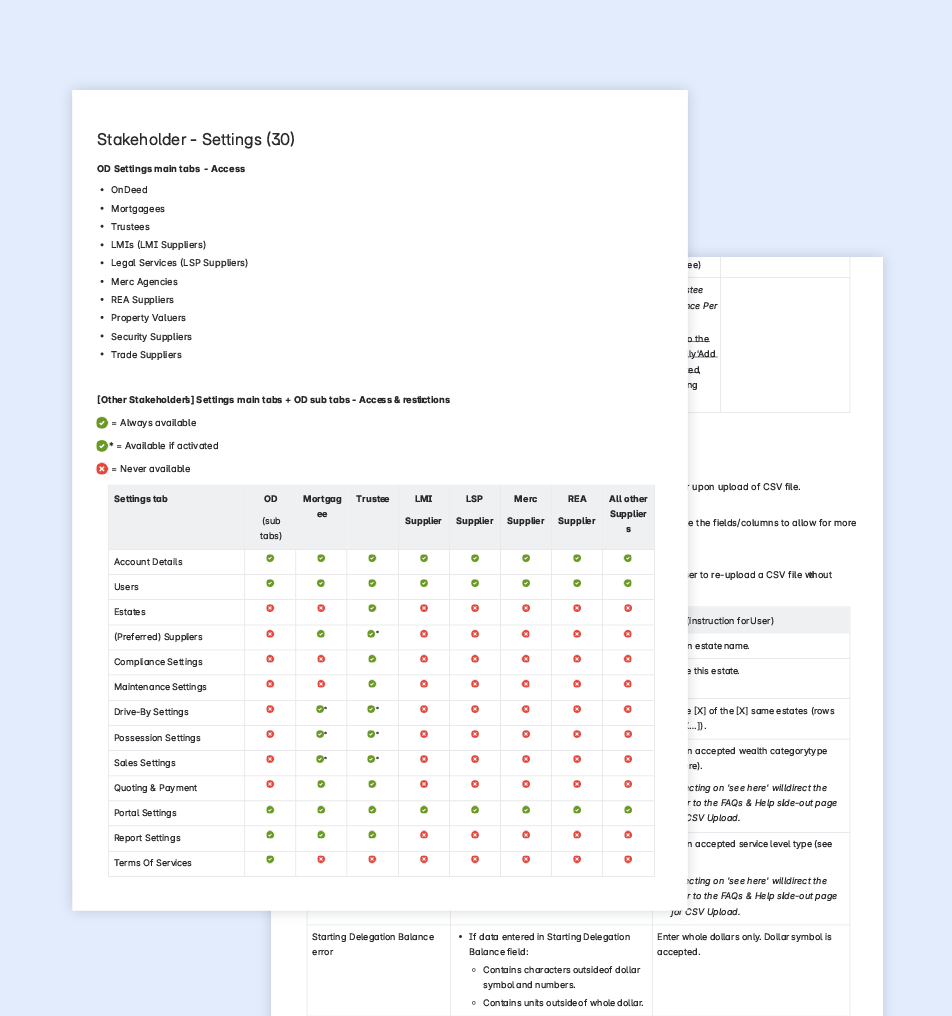
Task: Select the 'Merc Agencies' bullet item
Action: pyautogui.click(x=144, y=282)
